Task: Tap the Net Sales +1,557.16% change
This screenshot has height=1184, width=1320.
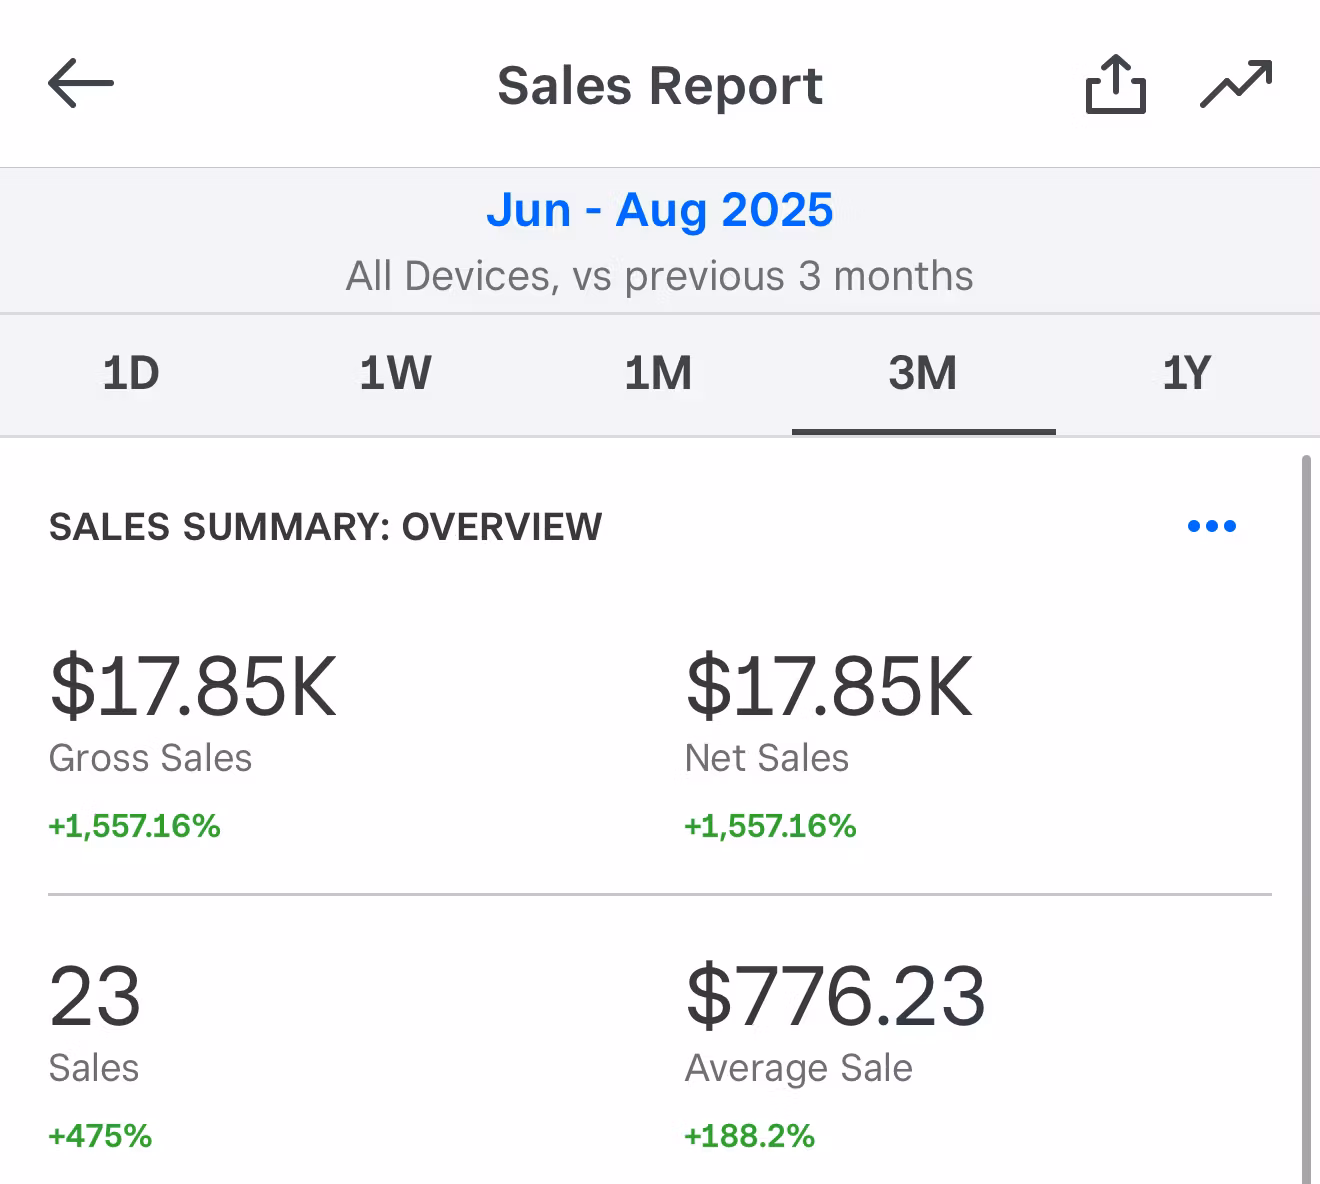Action: click(x=770, y=826)
